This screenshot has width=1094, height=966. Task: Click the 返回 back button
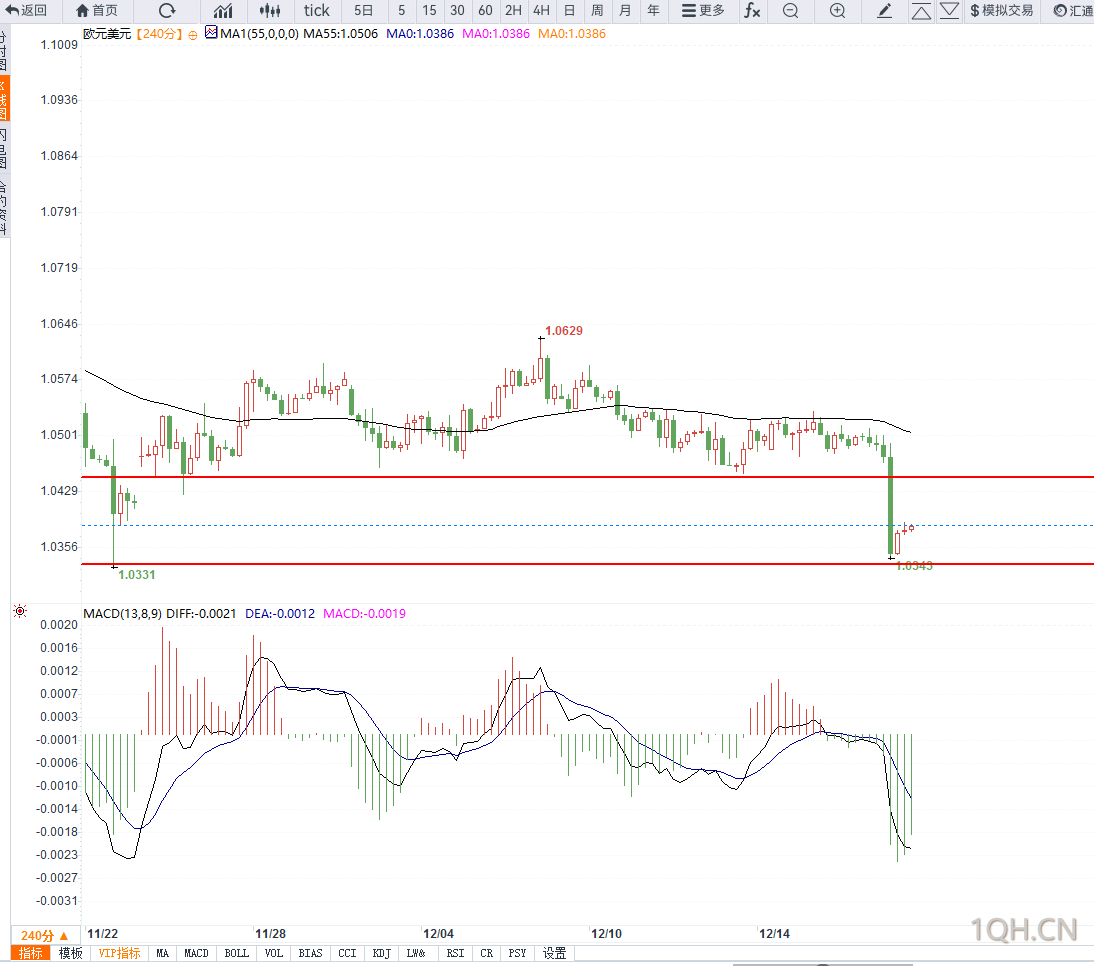tap(27, 10)
